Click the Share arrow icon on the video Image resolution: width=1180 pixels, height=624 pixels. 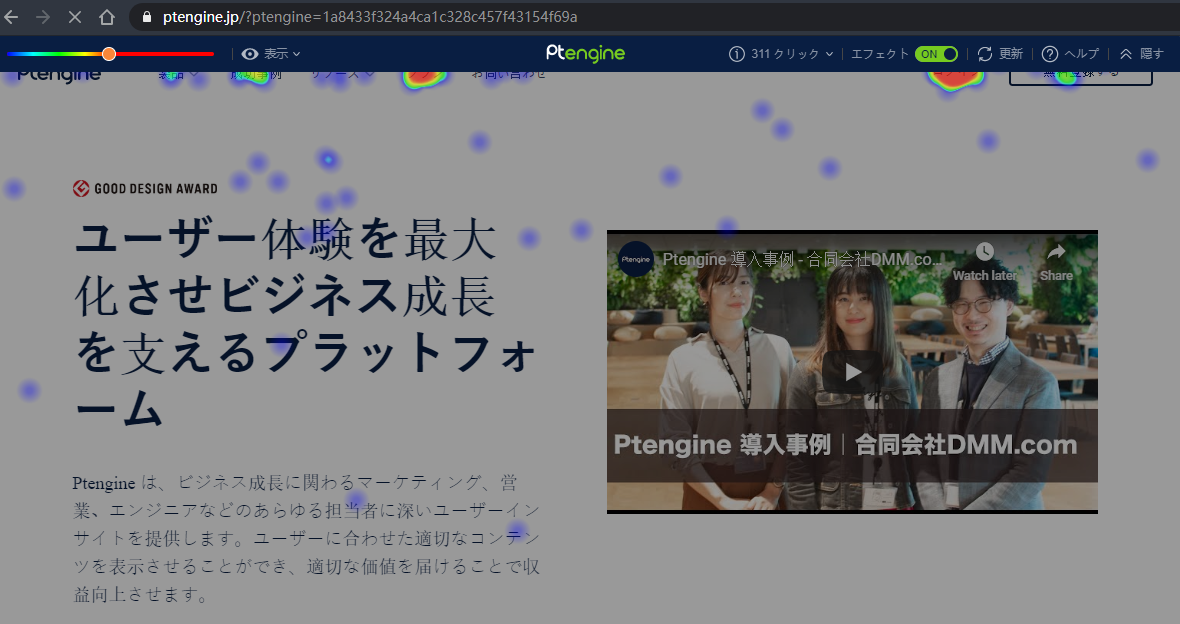click(1057, 251)
